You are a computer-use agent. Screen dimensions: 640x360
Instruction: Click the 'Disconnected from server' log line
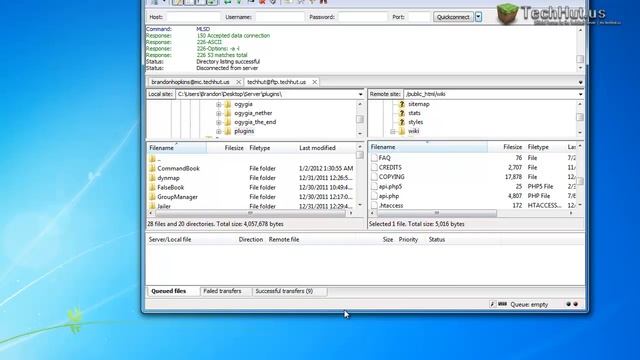[227, 68]
